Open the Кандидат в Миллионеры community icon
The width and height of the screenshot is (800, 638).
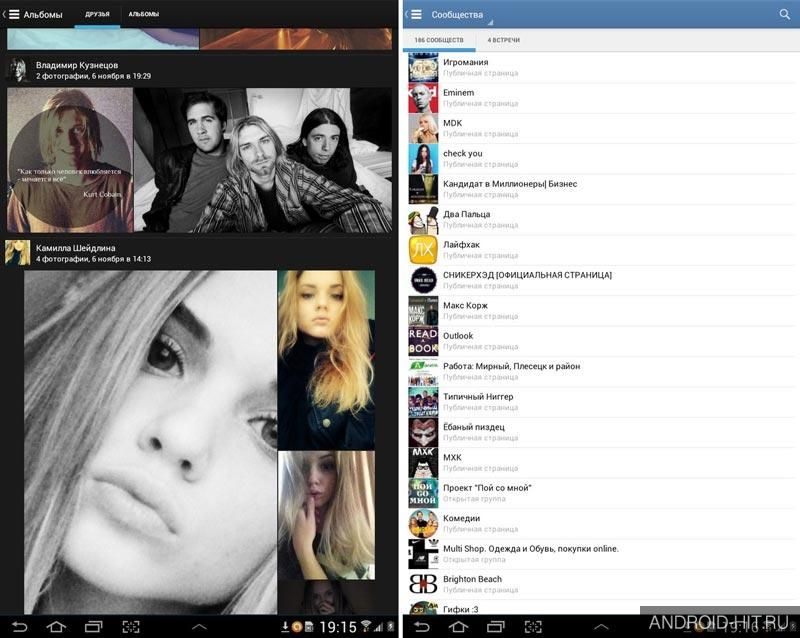point(423,189)
